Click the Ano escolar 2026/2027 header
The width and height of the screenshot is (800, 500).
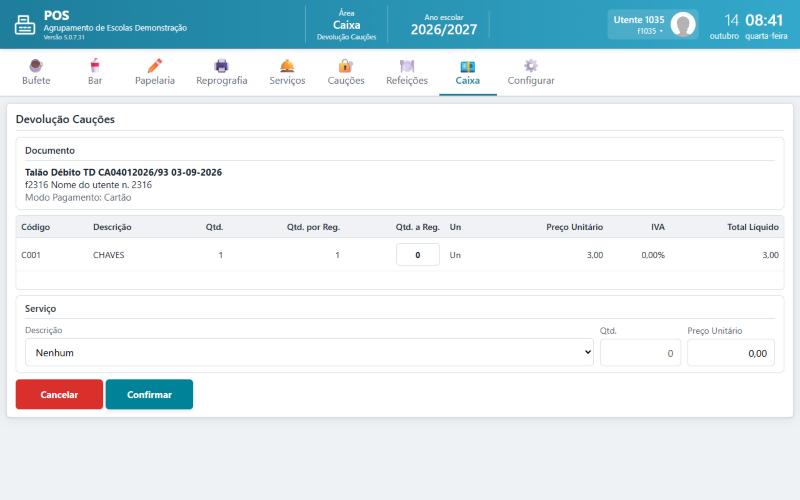point(444,24)
